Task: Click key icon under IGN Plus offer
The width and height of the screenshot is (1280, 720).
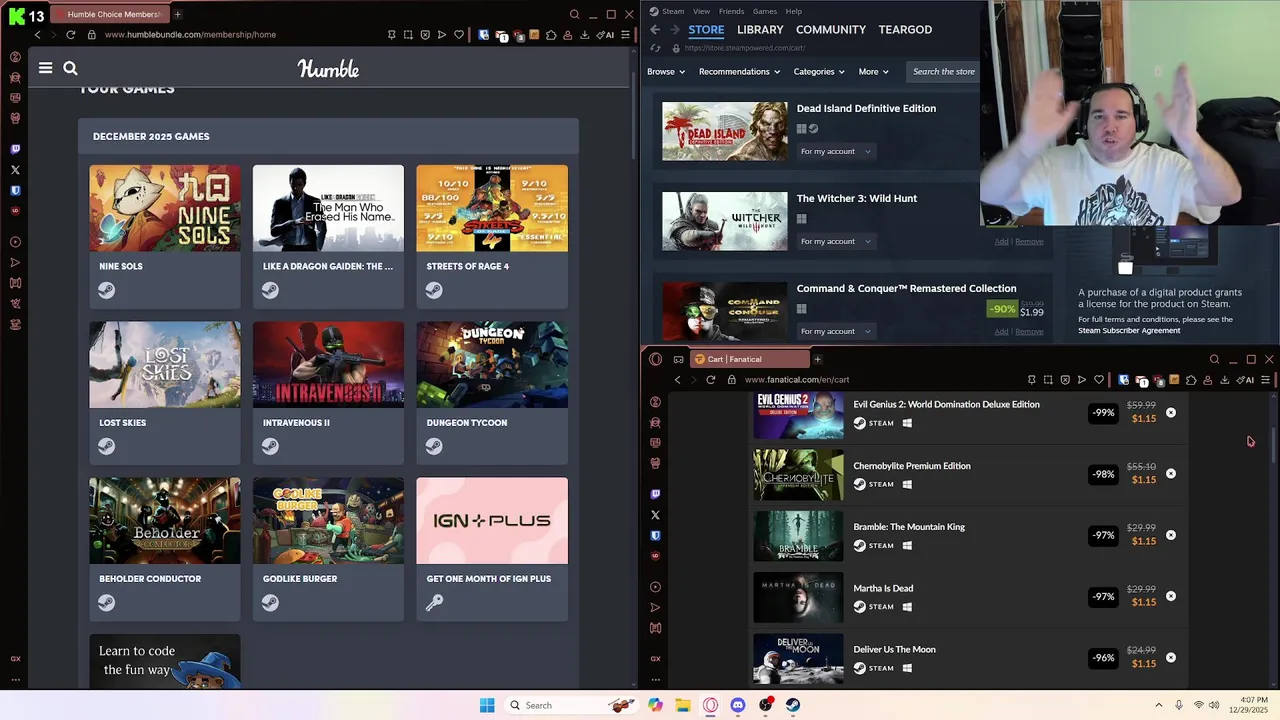Action: (434, 602)
